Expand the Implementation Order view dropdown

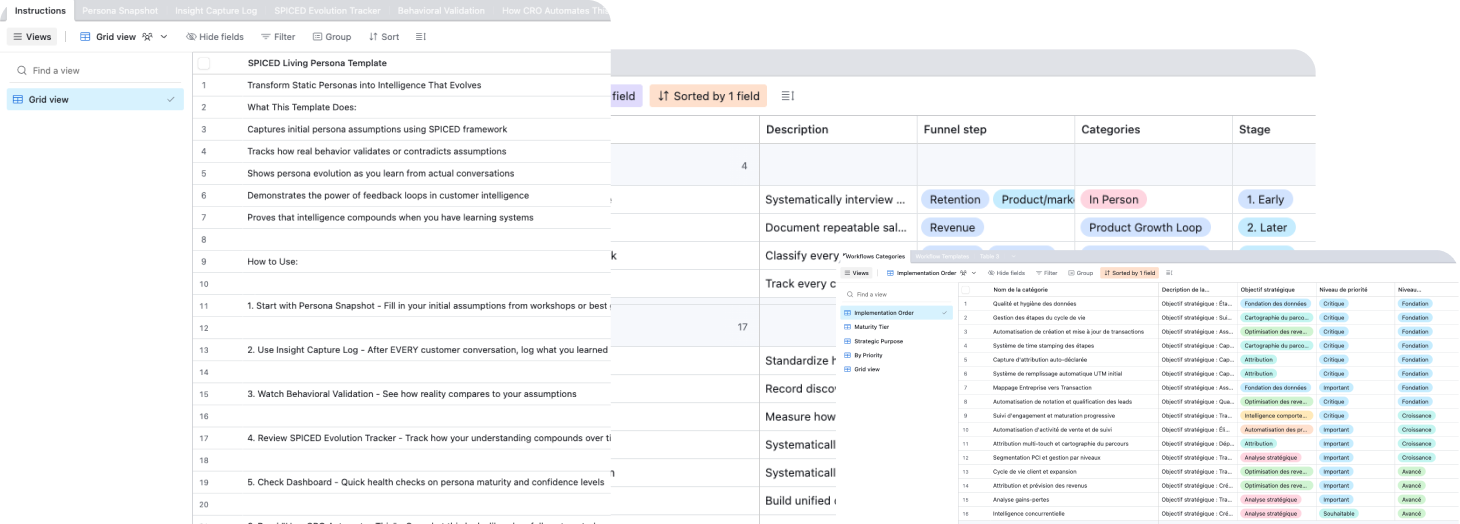[x=973, y=272]
